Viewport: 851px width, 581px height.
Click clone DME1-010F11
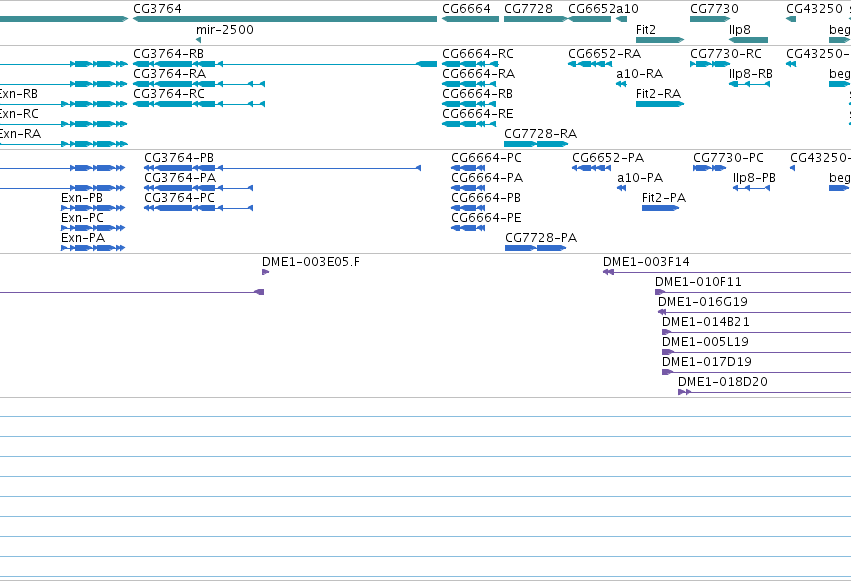[x=753, y=292]
